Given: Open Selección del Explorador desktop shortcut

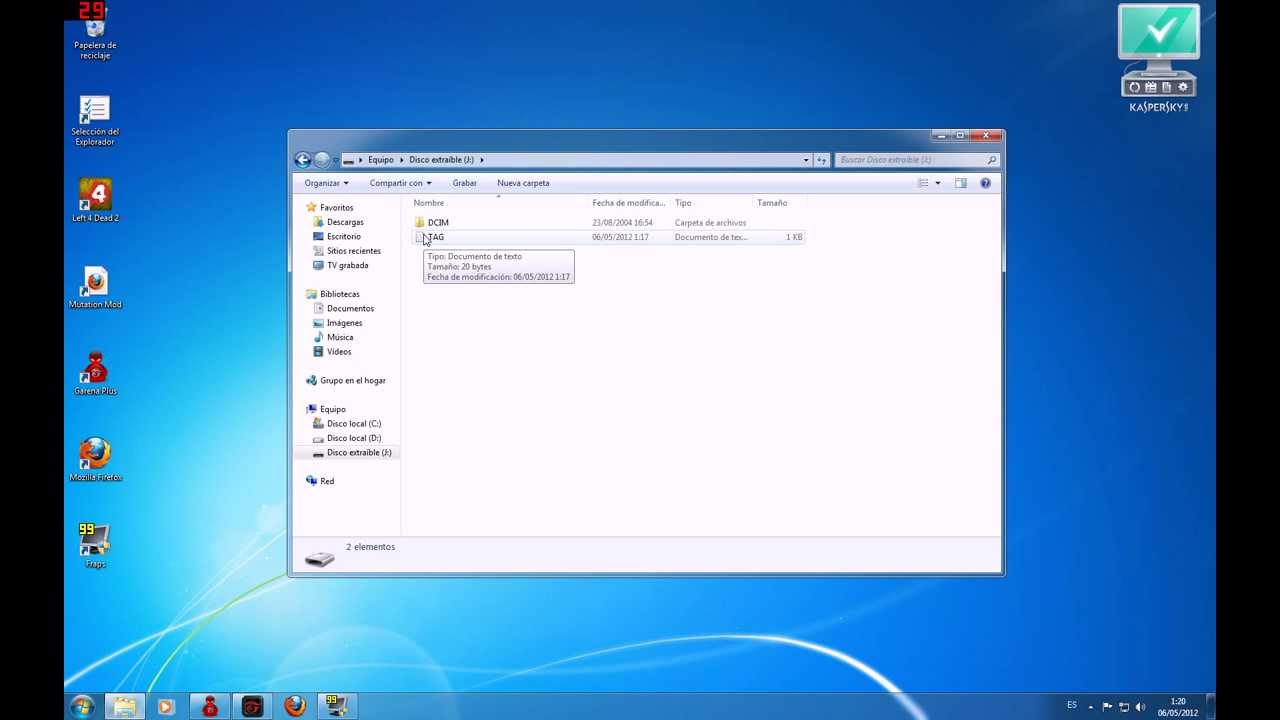Looking at the screenshot, I should [x=95, y=120].
